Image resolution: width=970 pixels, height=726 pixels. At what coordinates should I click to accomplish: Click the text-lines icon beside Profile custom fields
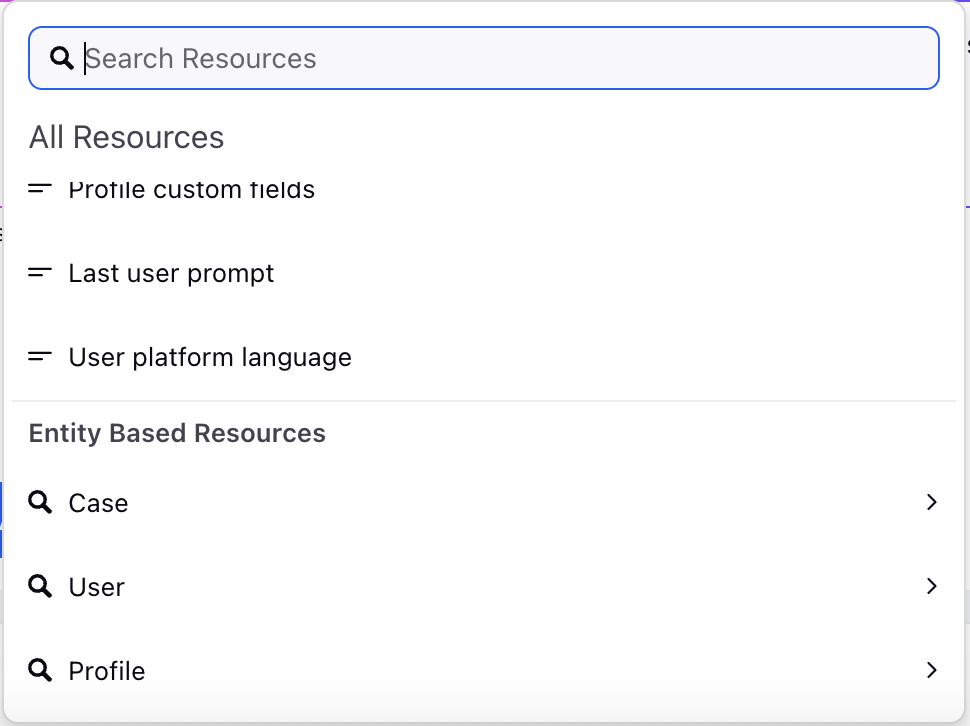click(x=40, y=188)
